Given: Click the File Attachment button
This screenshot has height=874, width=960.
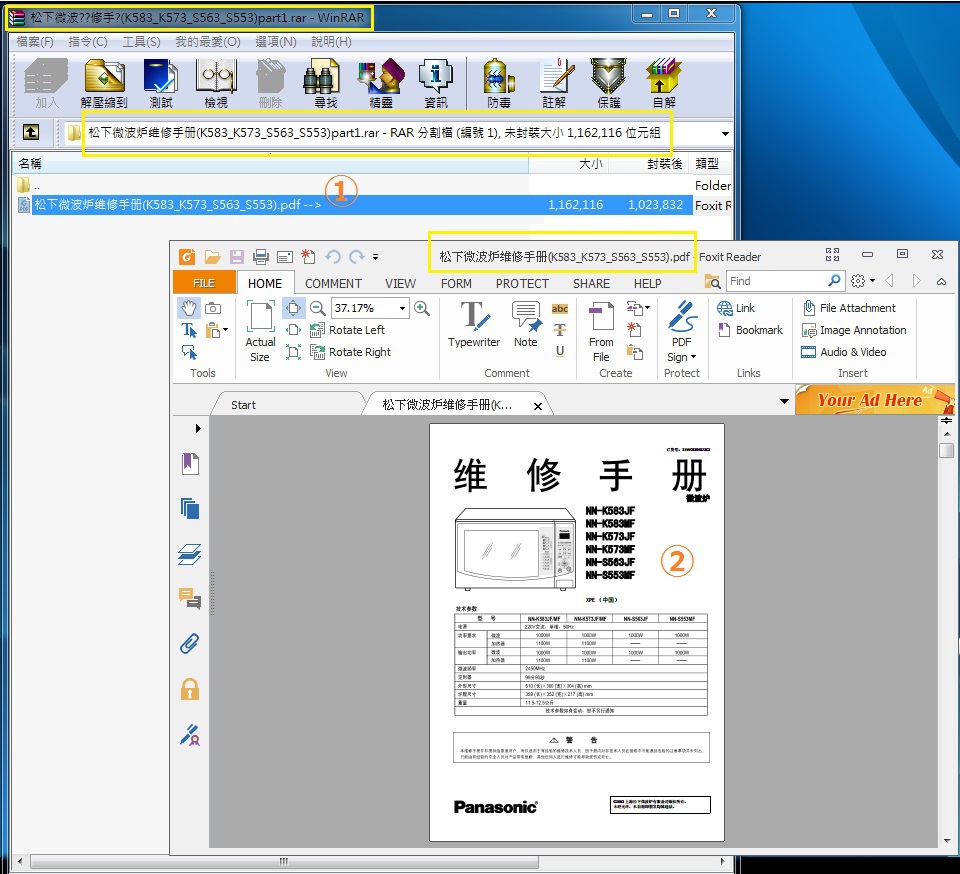Looking at the screenshot, I should [850, 308].
